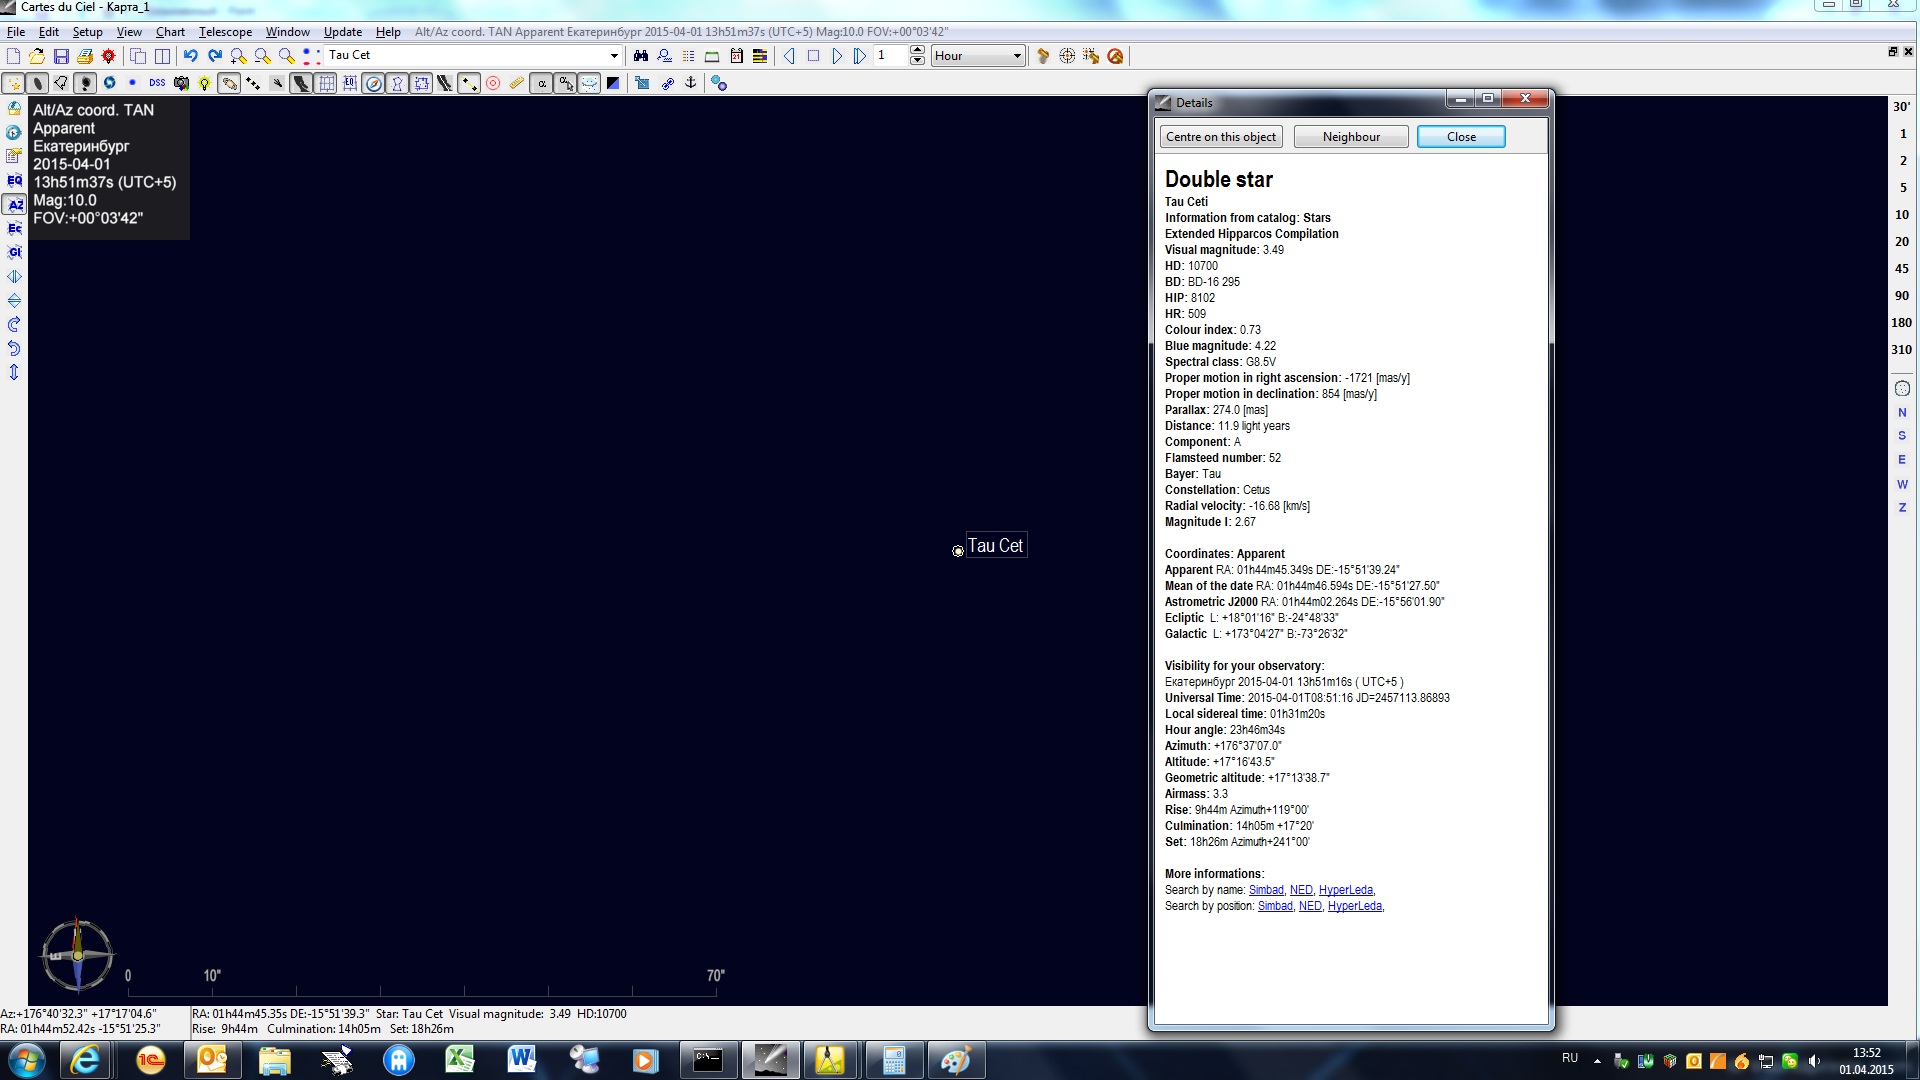Zoom out using the magnifier minus icon
1920x1080 pixels.
(262, 56)
